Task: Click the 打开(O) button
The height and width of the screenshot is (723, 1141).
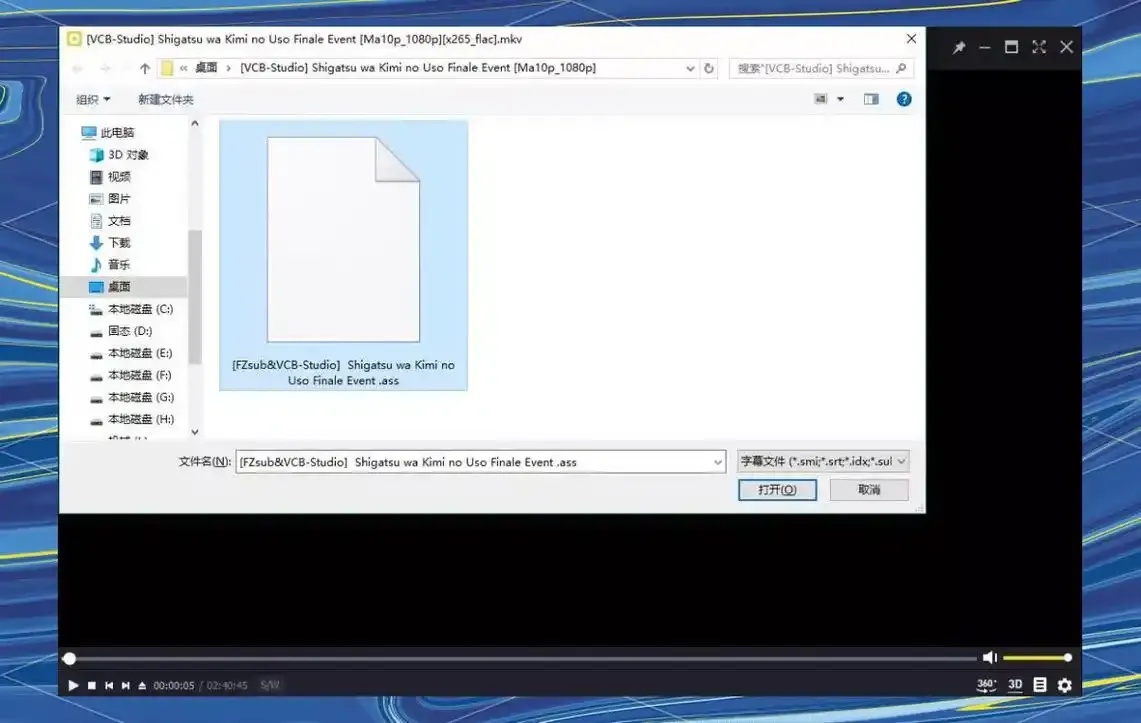Action: [x=777, y=490]
